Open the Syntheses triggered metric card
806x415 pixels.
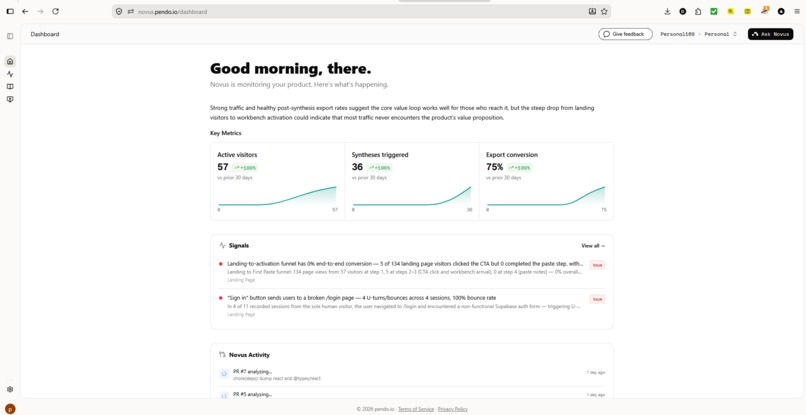tap(412, 182)
